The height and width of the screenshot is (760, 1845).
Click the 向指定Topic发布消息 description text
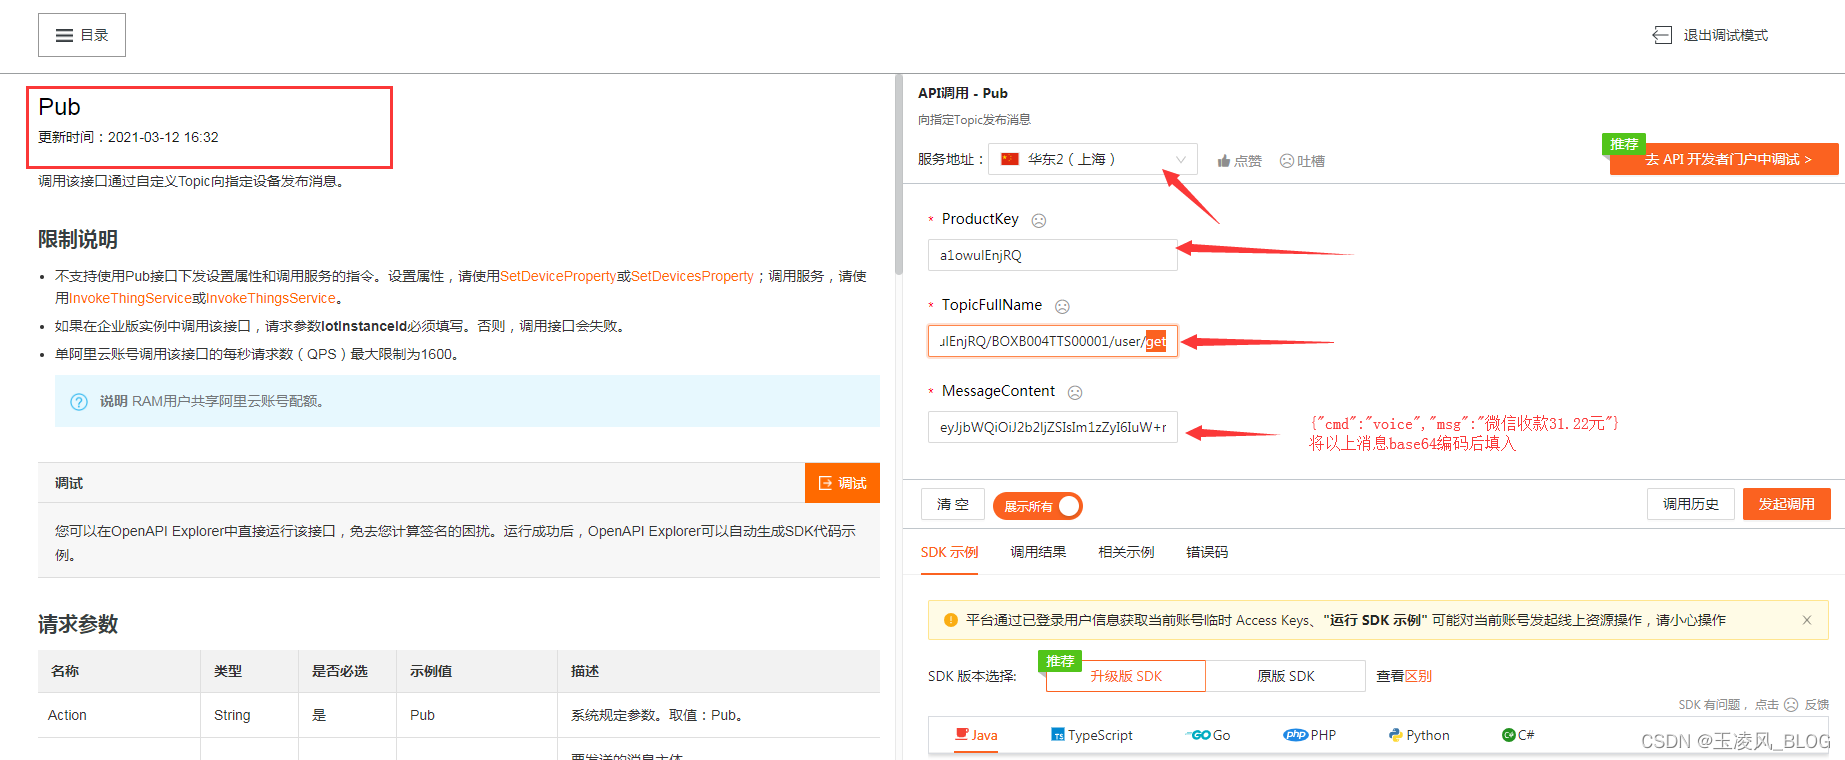point(974,120)
